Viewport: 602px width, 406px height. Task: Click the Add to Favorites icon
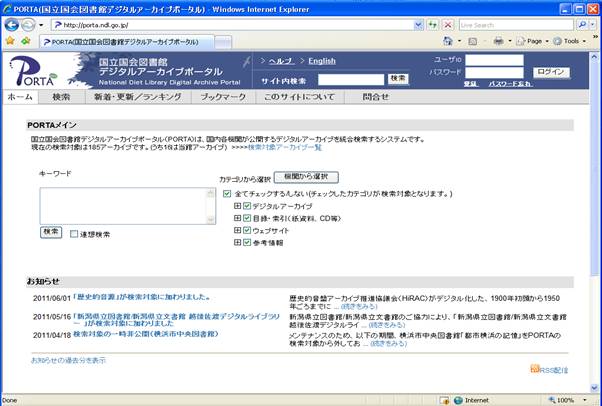coord(26,41)
